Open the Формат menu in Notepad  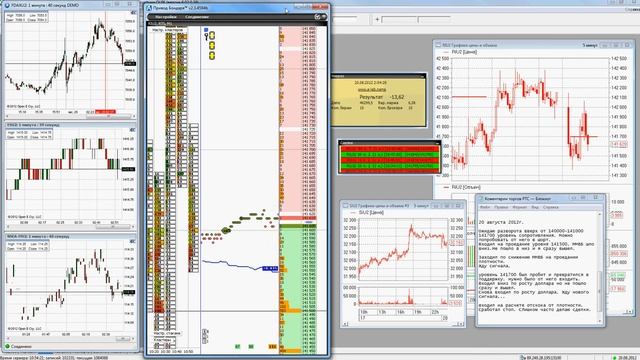[x=520, y=207]
